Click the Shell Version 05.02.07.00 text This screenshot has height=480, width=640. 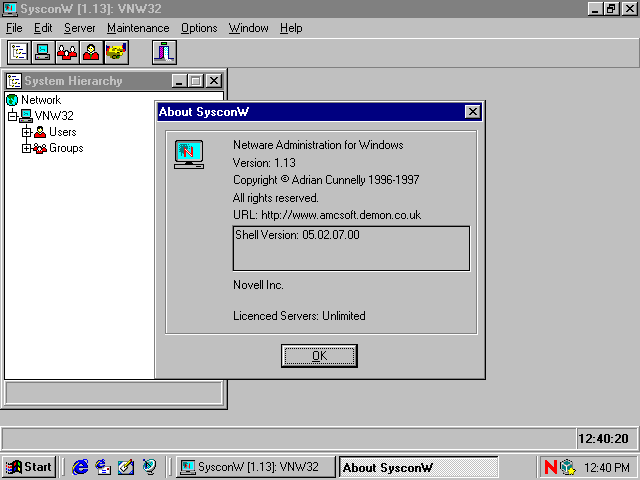pyautogui.click(x=297, y=235)
